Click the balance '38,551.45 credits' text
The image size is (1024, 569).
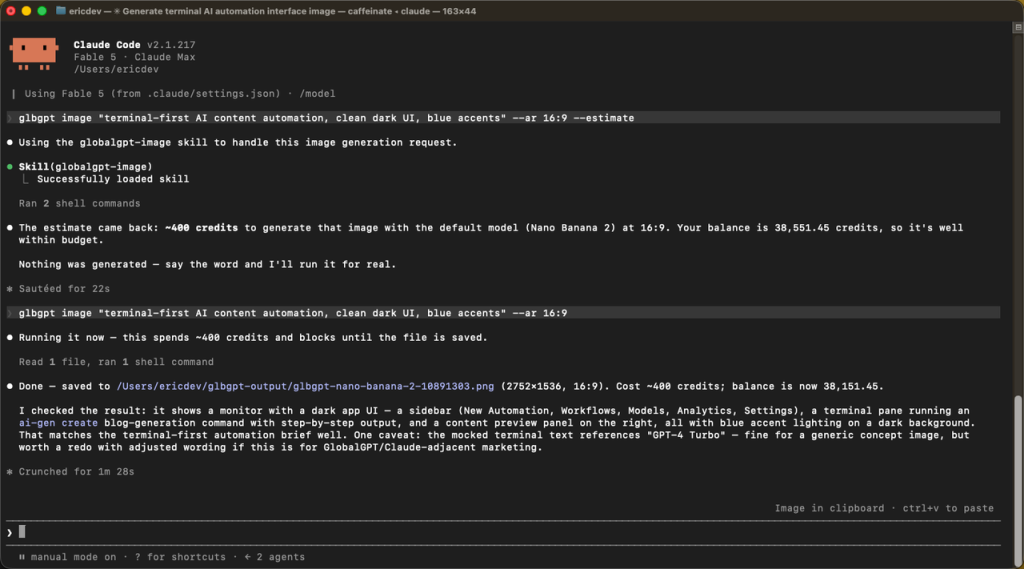(829, 228)
